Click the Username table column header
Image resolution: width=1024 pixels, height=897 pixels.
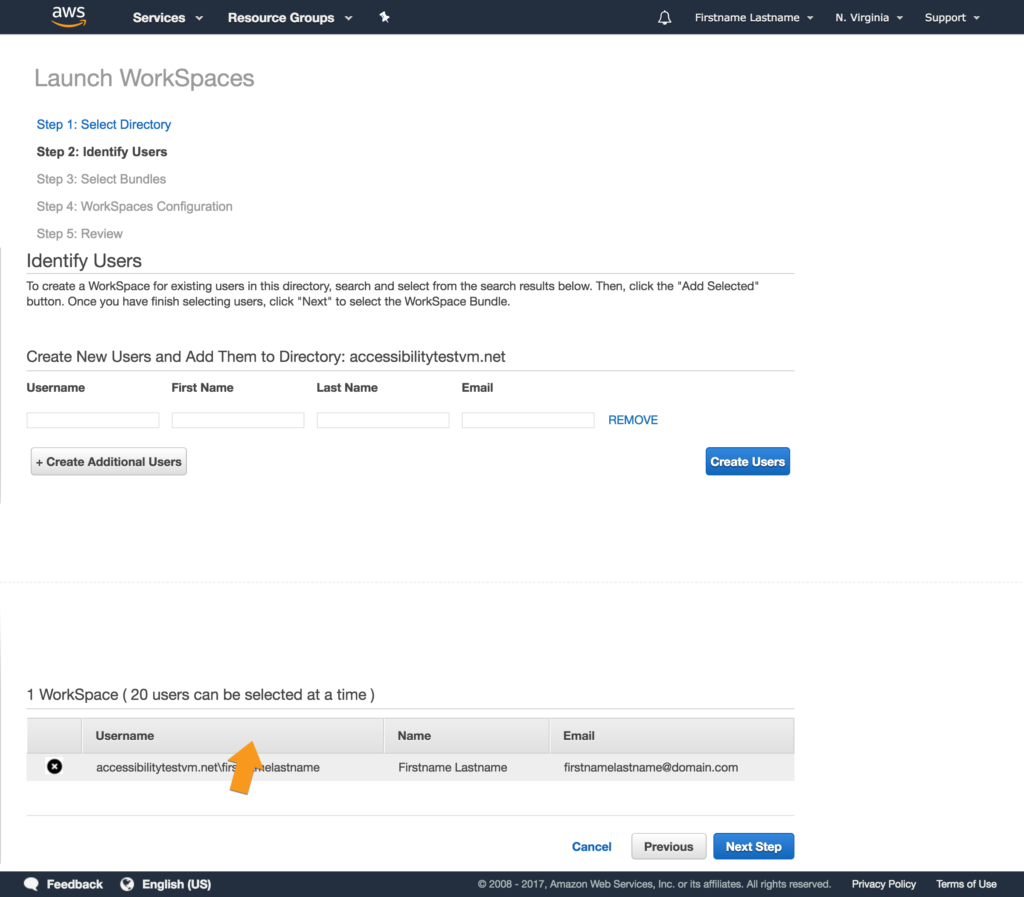(232, 736)
